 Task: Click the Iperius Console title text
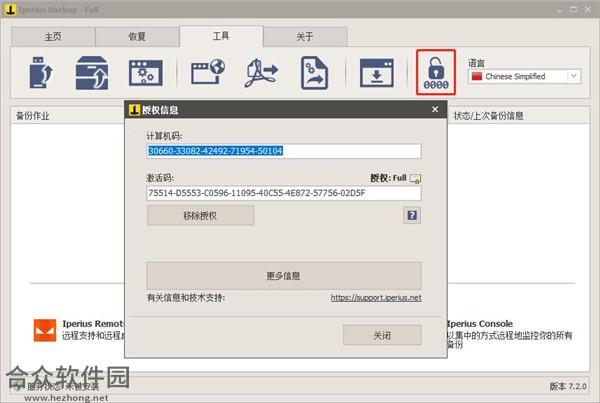tap(479, 323)
